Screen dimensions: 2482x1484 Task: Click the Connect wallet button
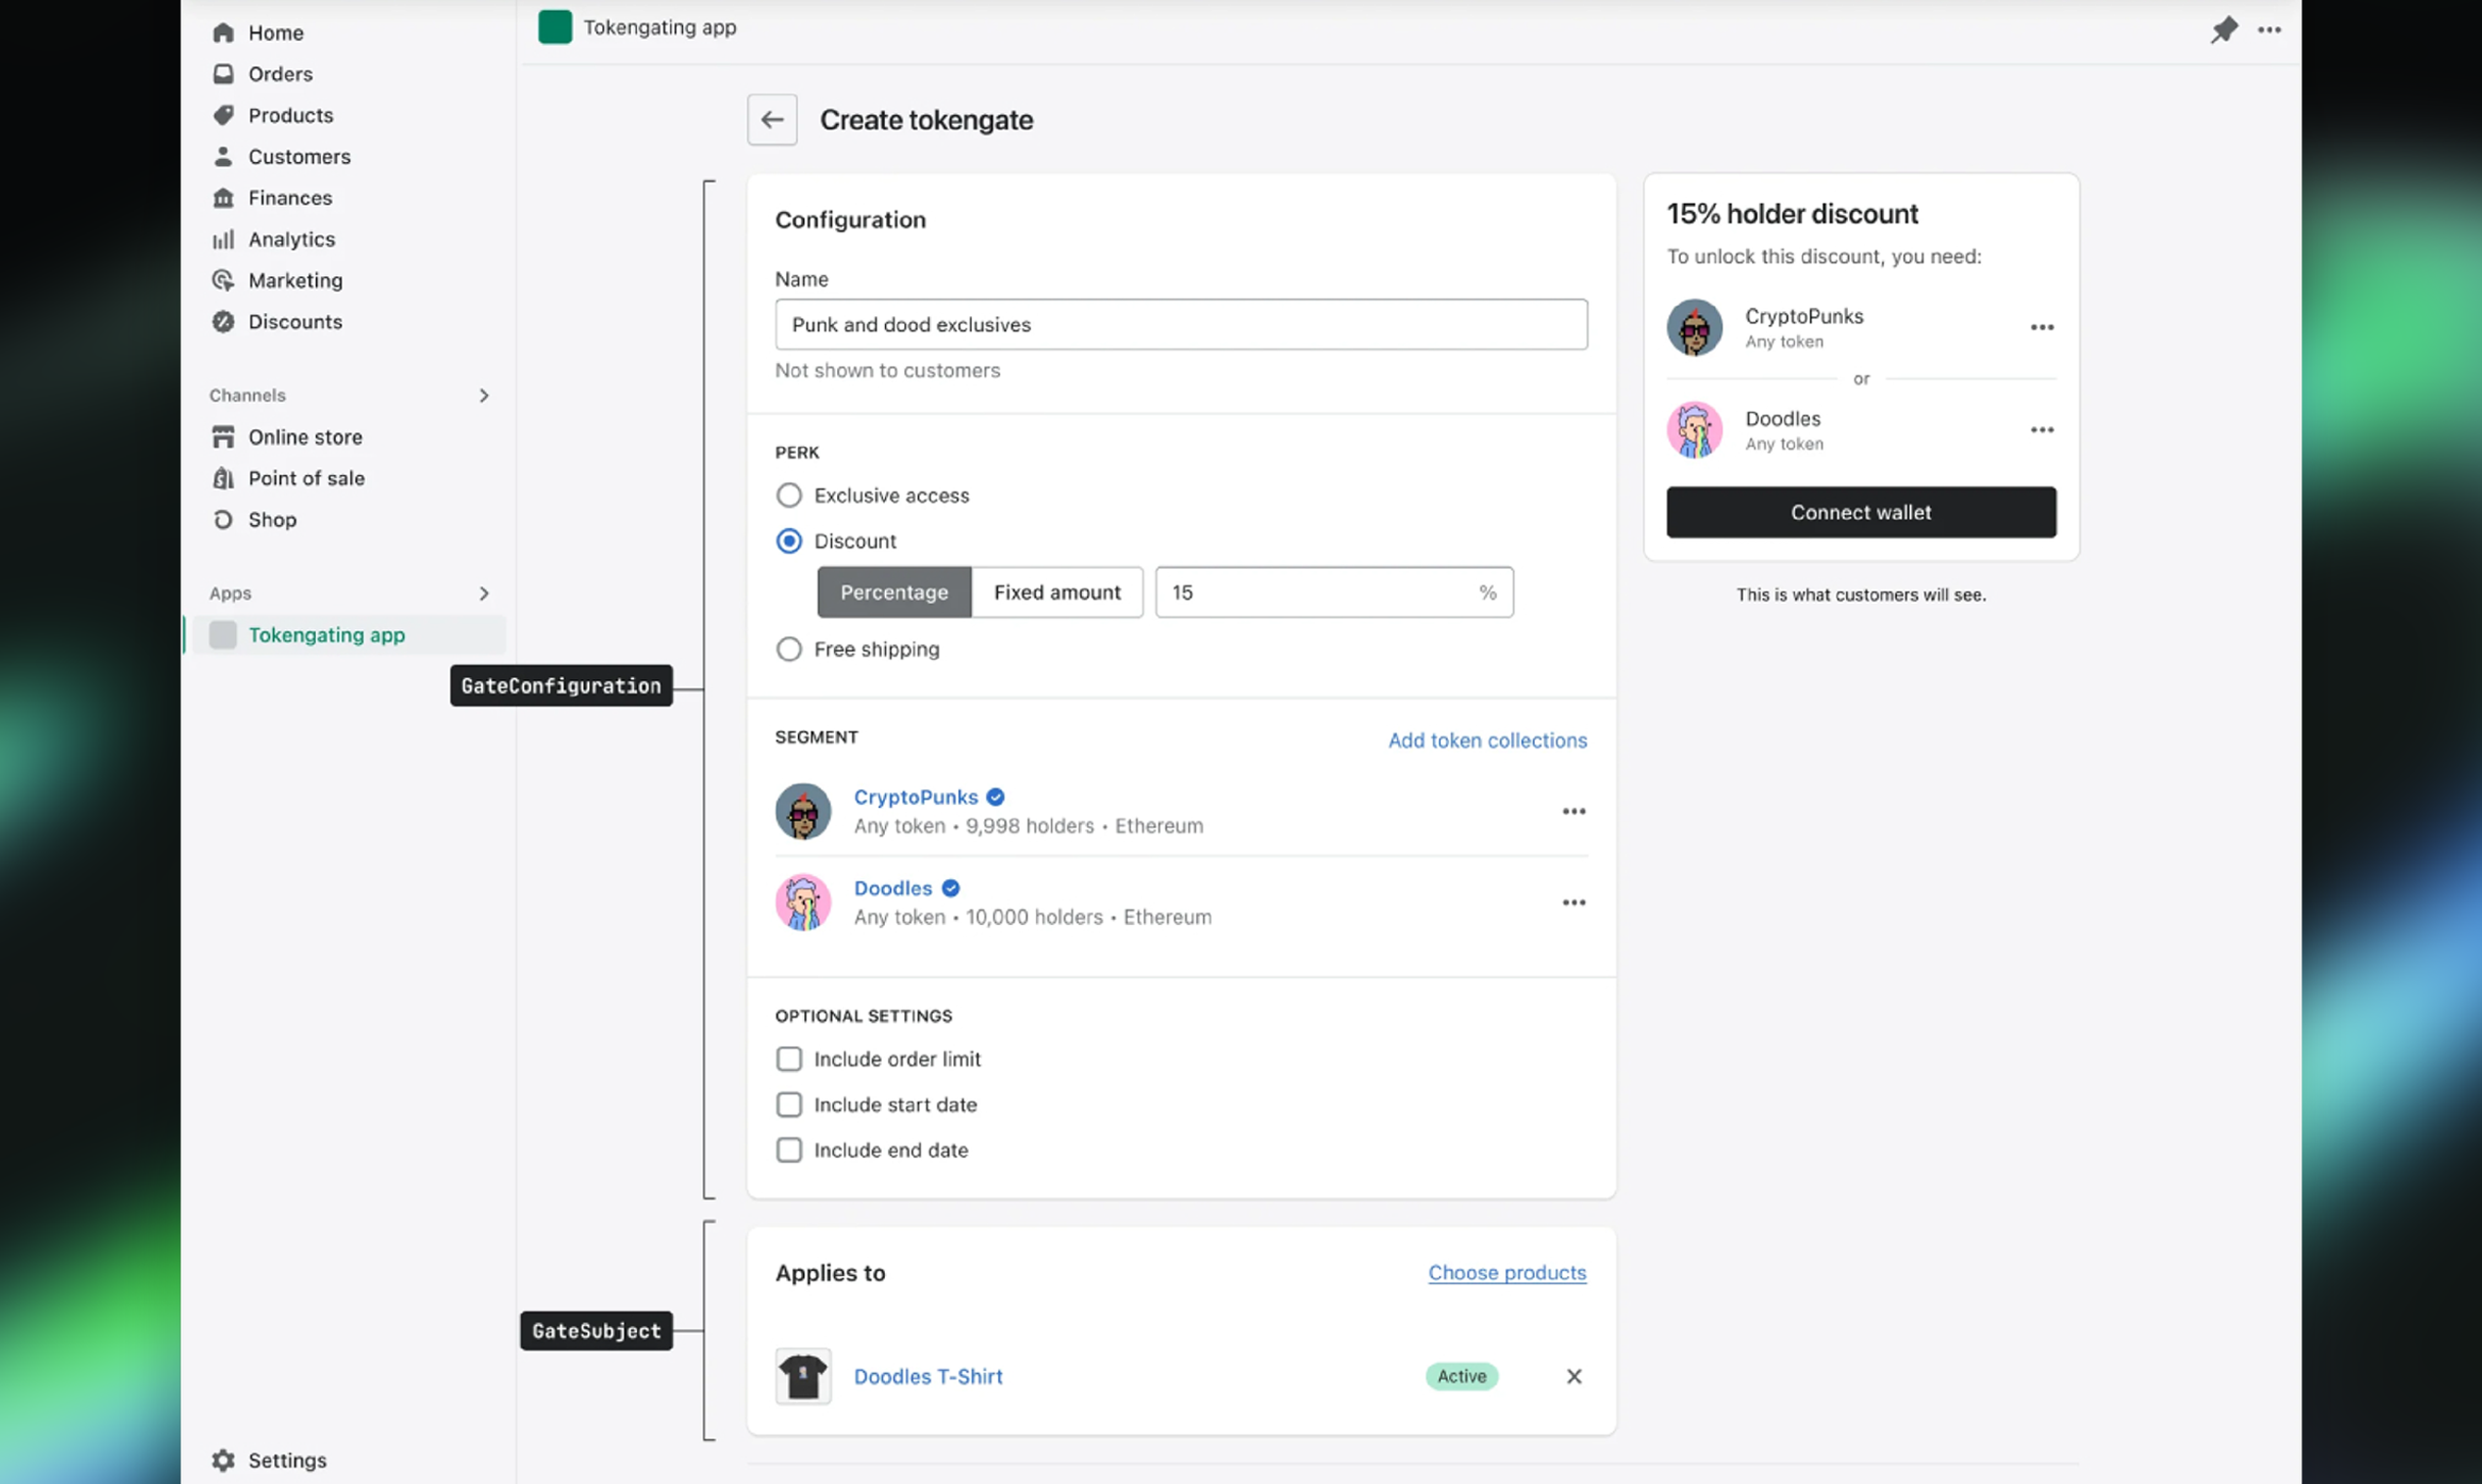coord(1861,512)
